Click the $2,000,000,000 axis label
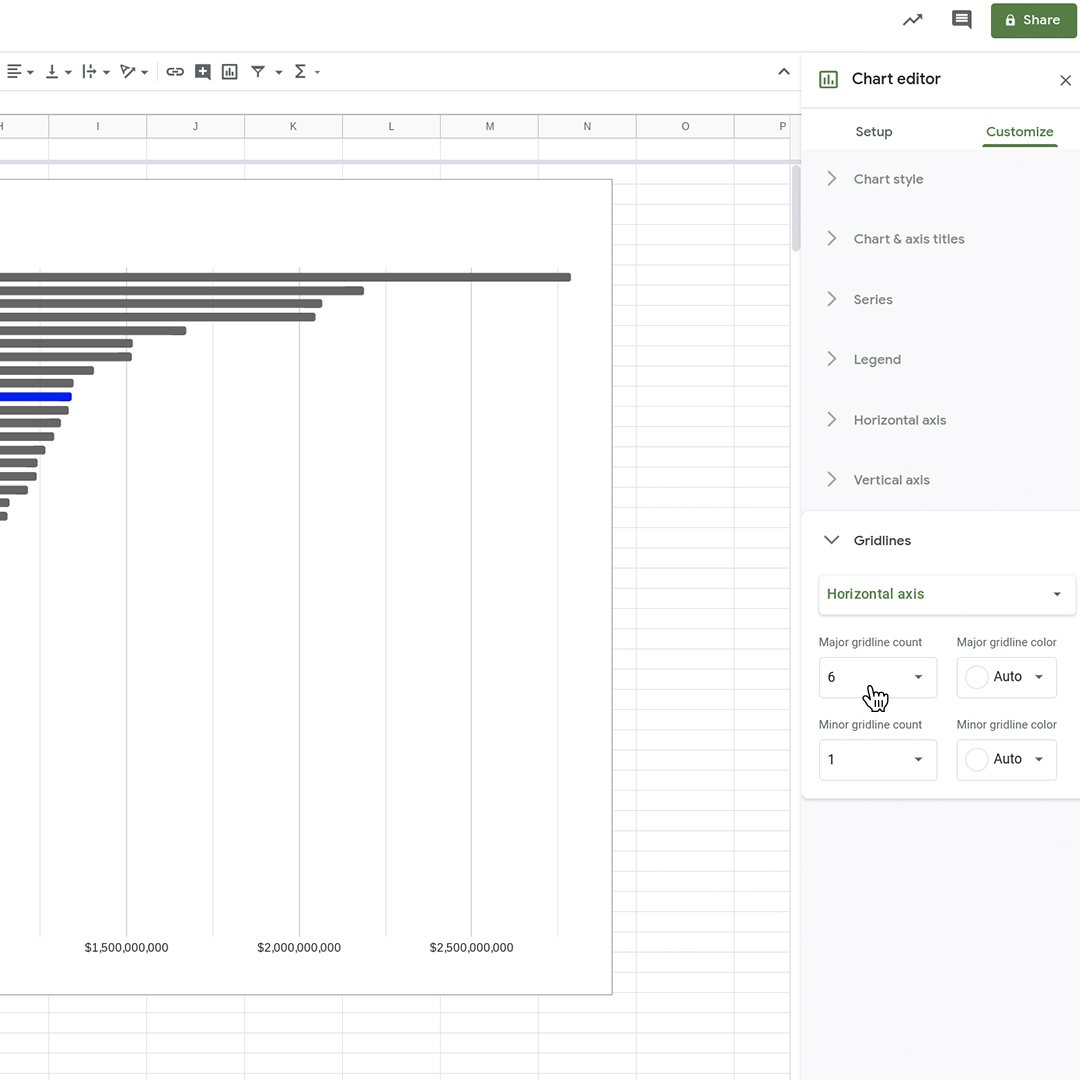 [x=299, y=948]
